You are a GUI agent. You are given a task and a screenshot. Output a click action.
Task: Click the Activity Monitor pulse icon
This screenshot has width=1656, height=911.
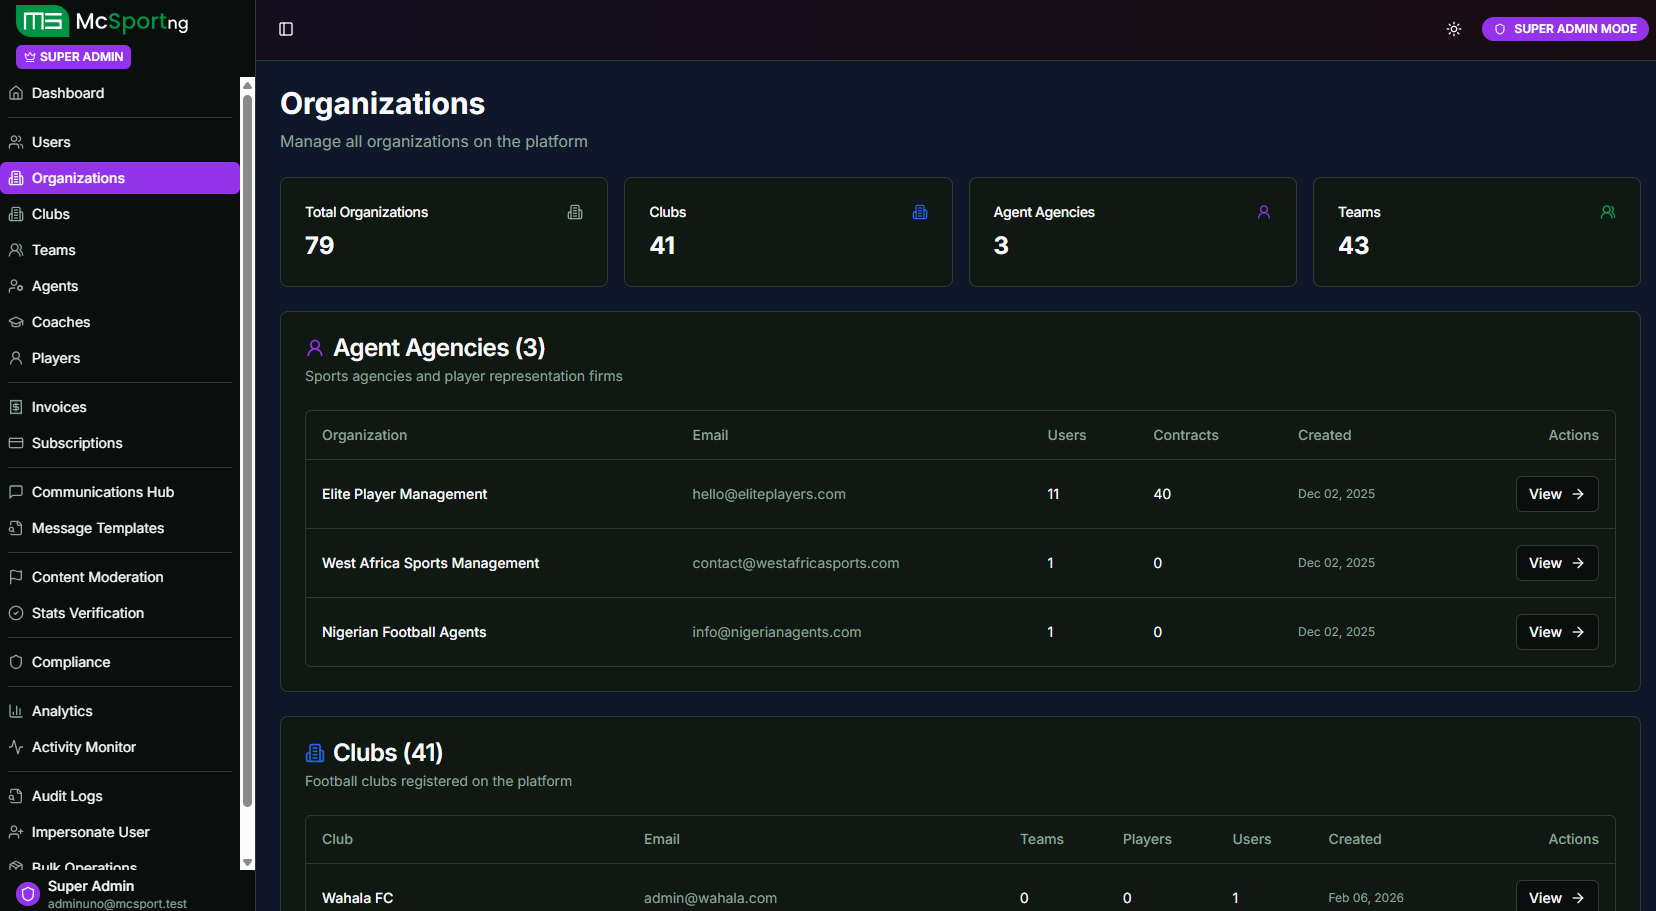tap(16, 747)
